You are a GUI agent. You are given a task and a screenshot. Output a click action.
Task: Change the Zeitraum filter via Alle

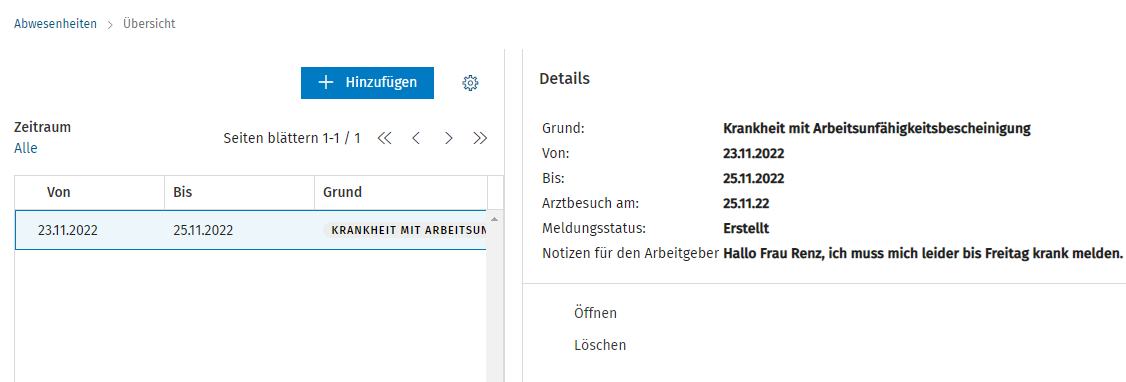click(26, 149)
